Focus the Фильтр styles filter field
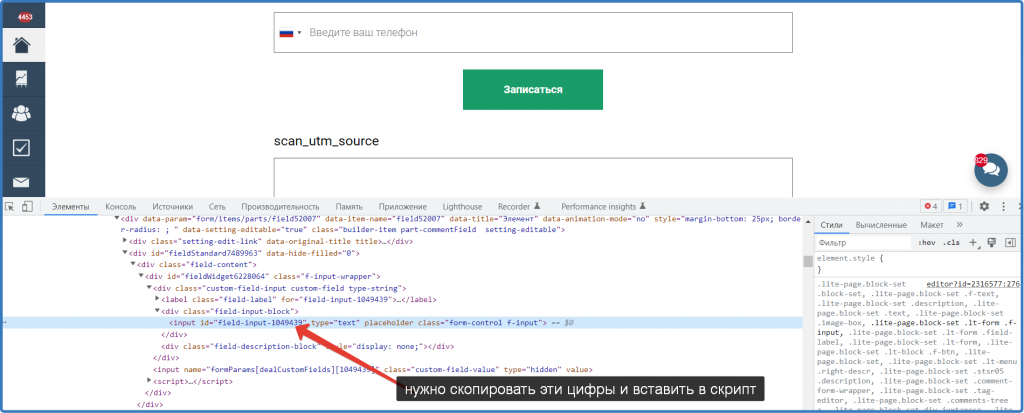The width and height of the screenshot is (1024, 413). coord(863,243)
